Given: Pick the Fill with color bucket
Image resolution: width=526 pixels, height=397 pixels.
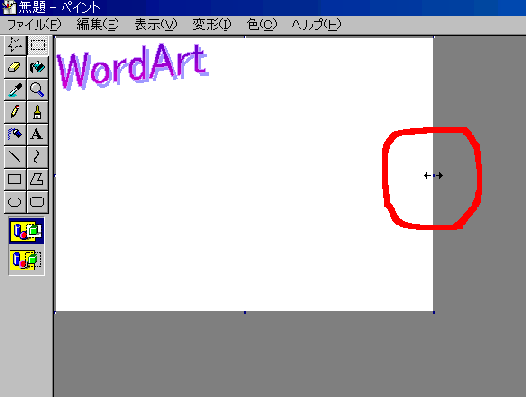Looking at the screenshot, I should tap(37, 67).
